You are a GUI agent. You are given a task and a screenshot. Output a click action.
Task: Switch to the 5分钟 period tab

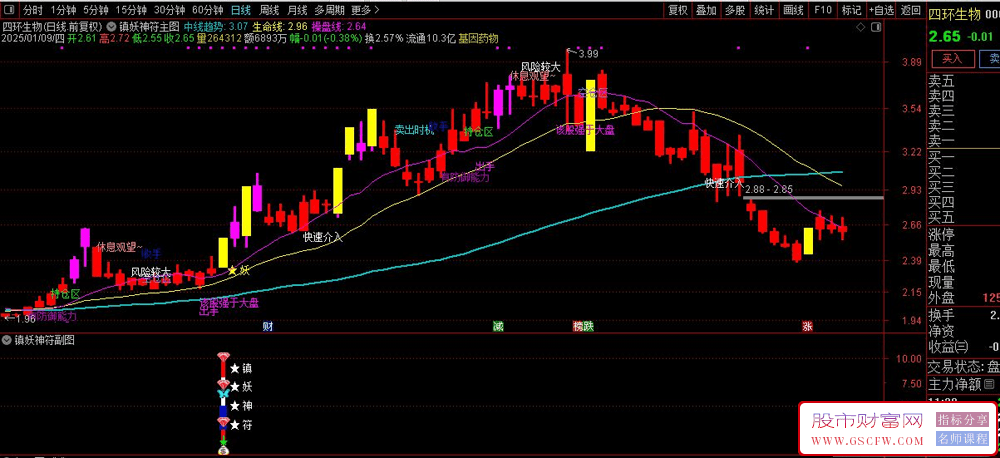(x=95, y=10)
